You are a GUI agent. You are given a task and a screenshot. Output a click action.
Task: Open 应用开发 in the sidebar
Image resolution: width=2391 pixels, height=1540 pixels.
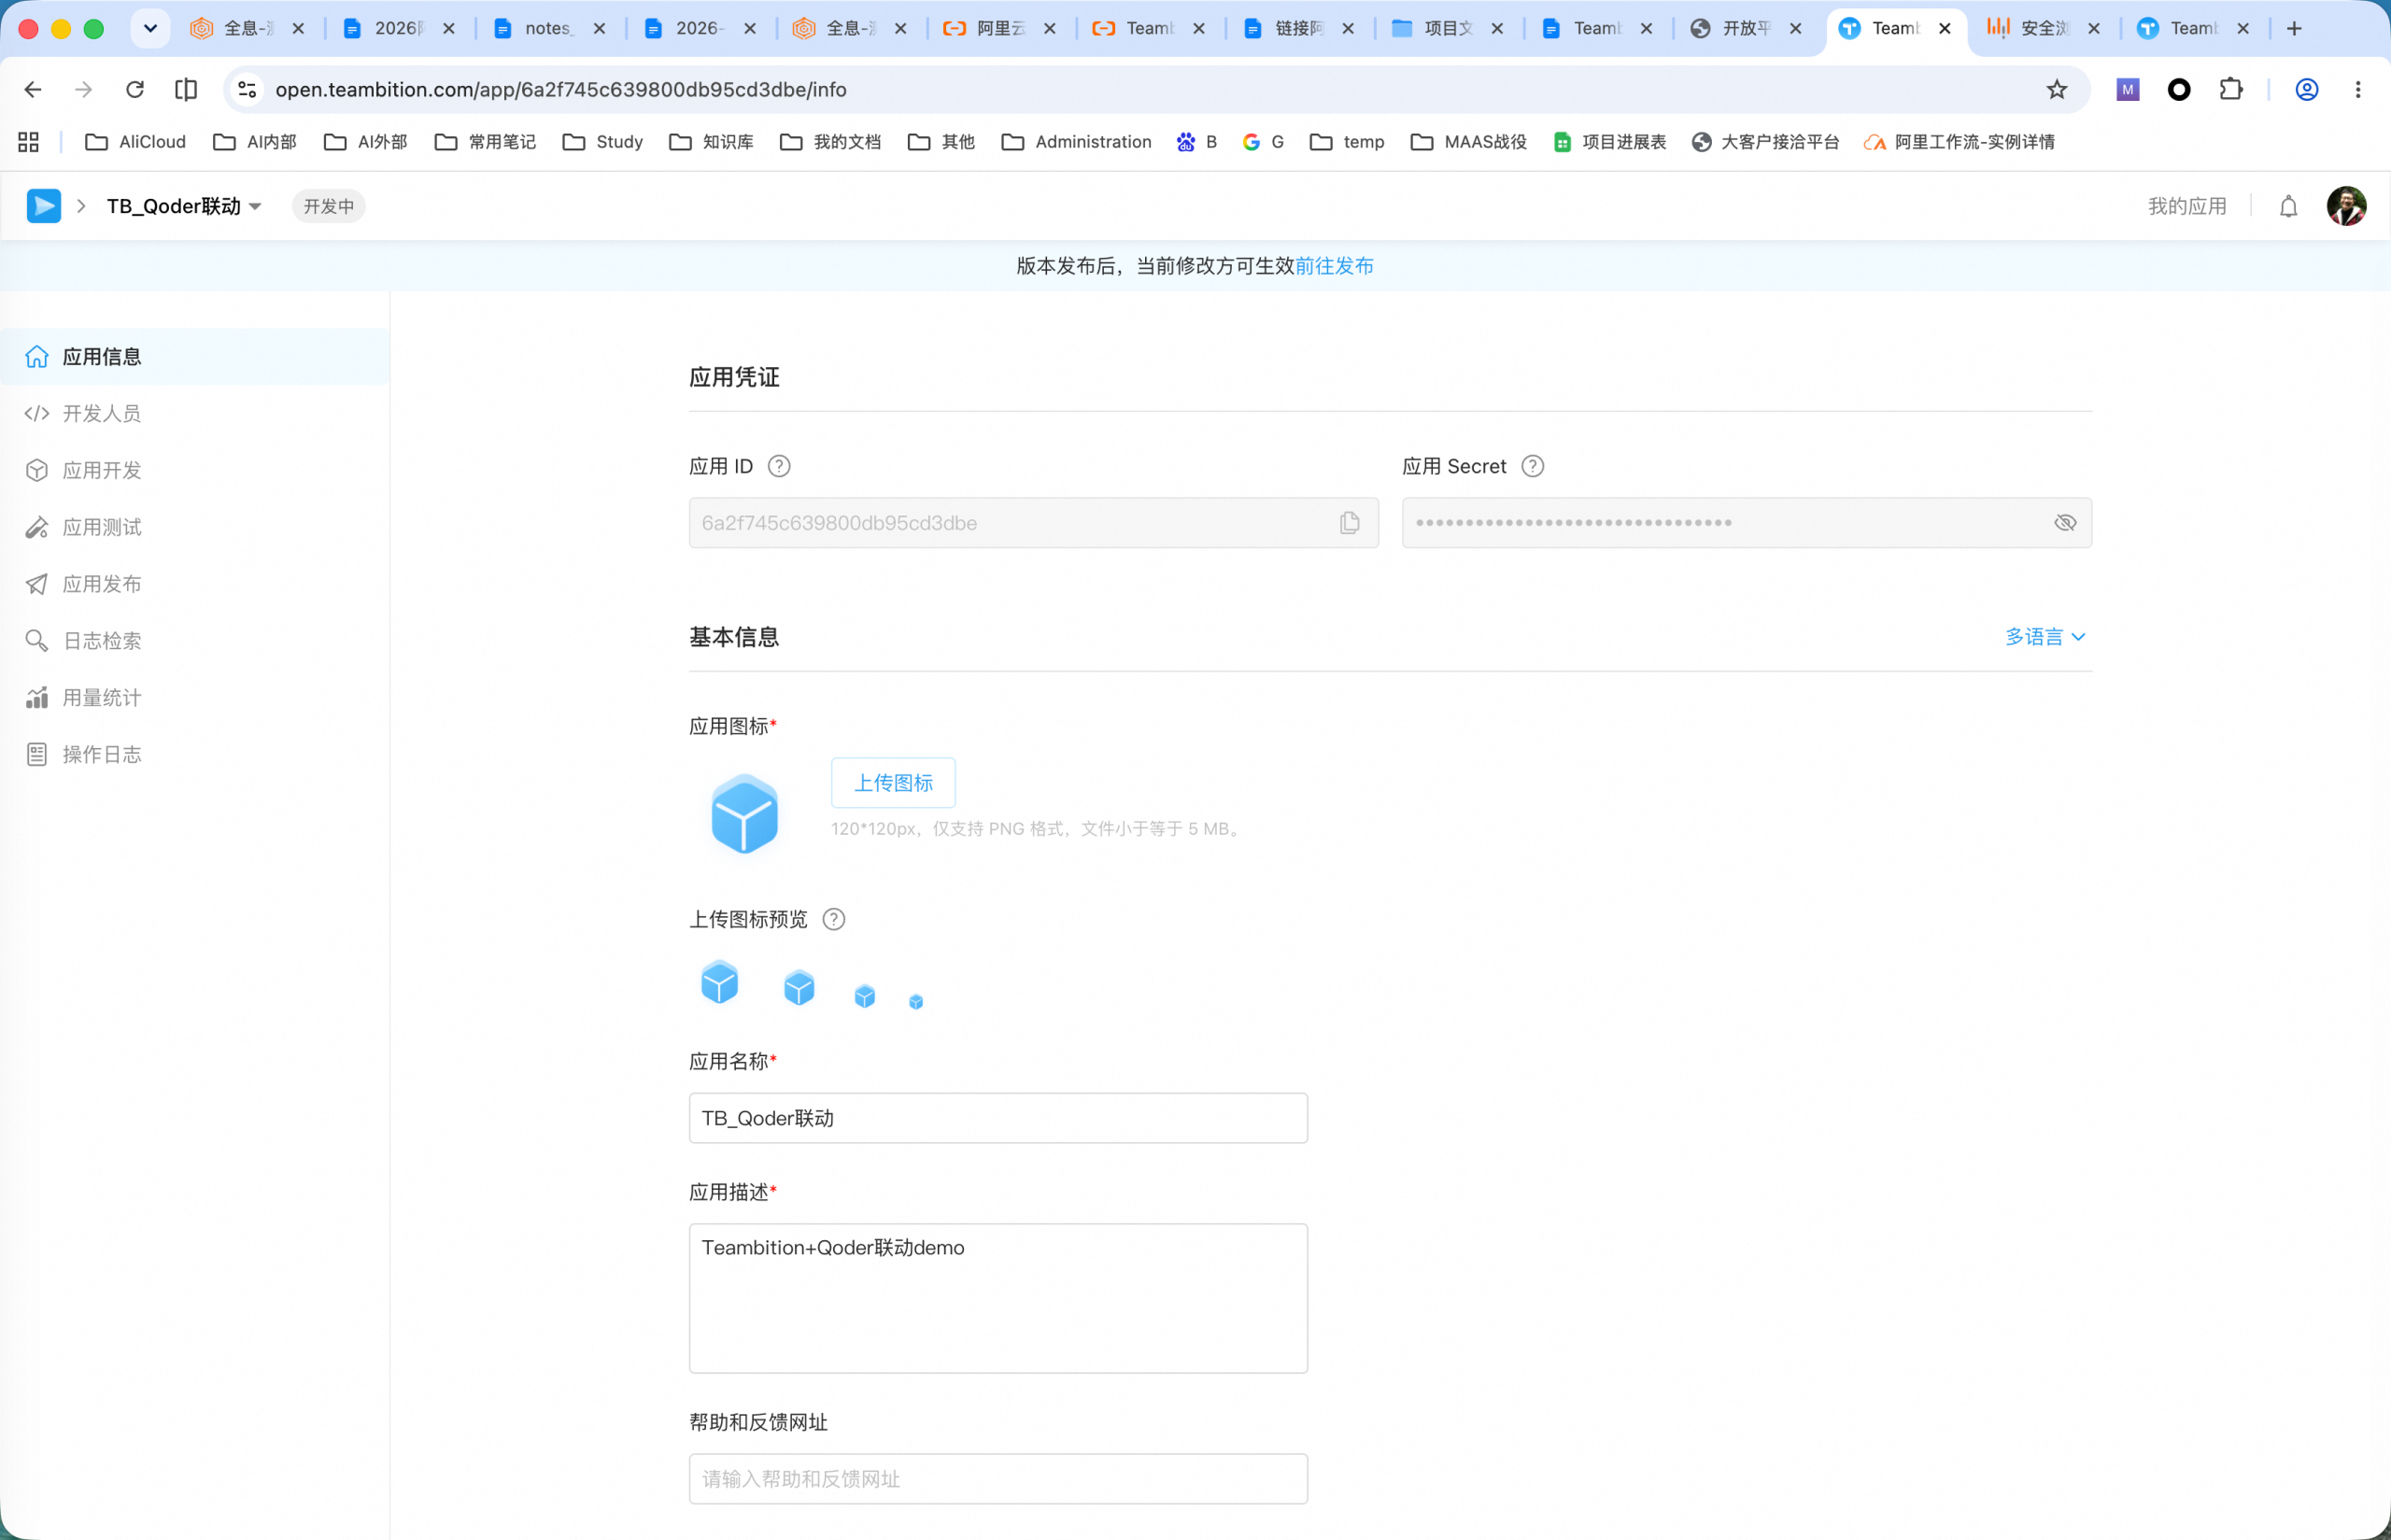pyautogui.click(x=195, y=471)
